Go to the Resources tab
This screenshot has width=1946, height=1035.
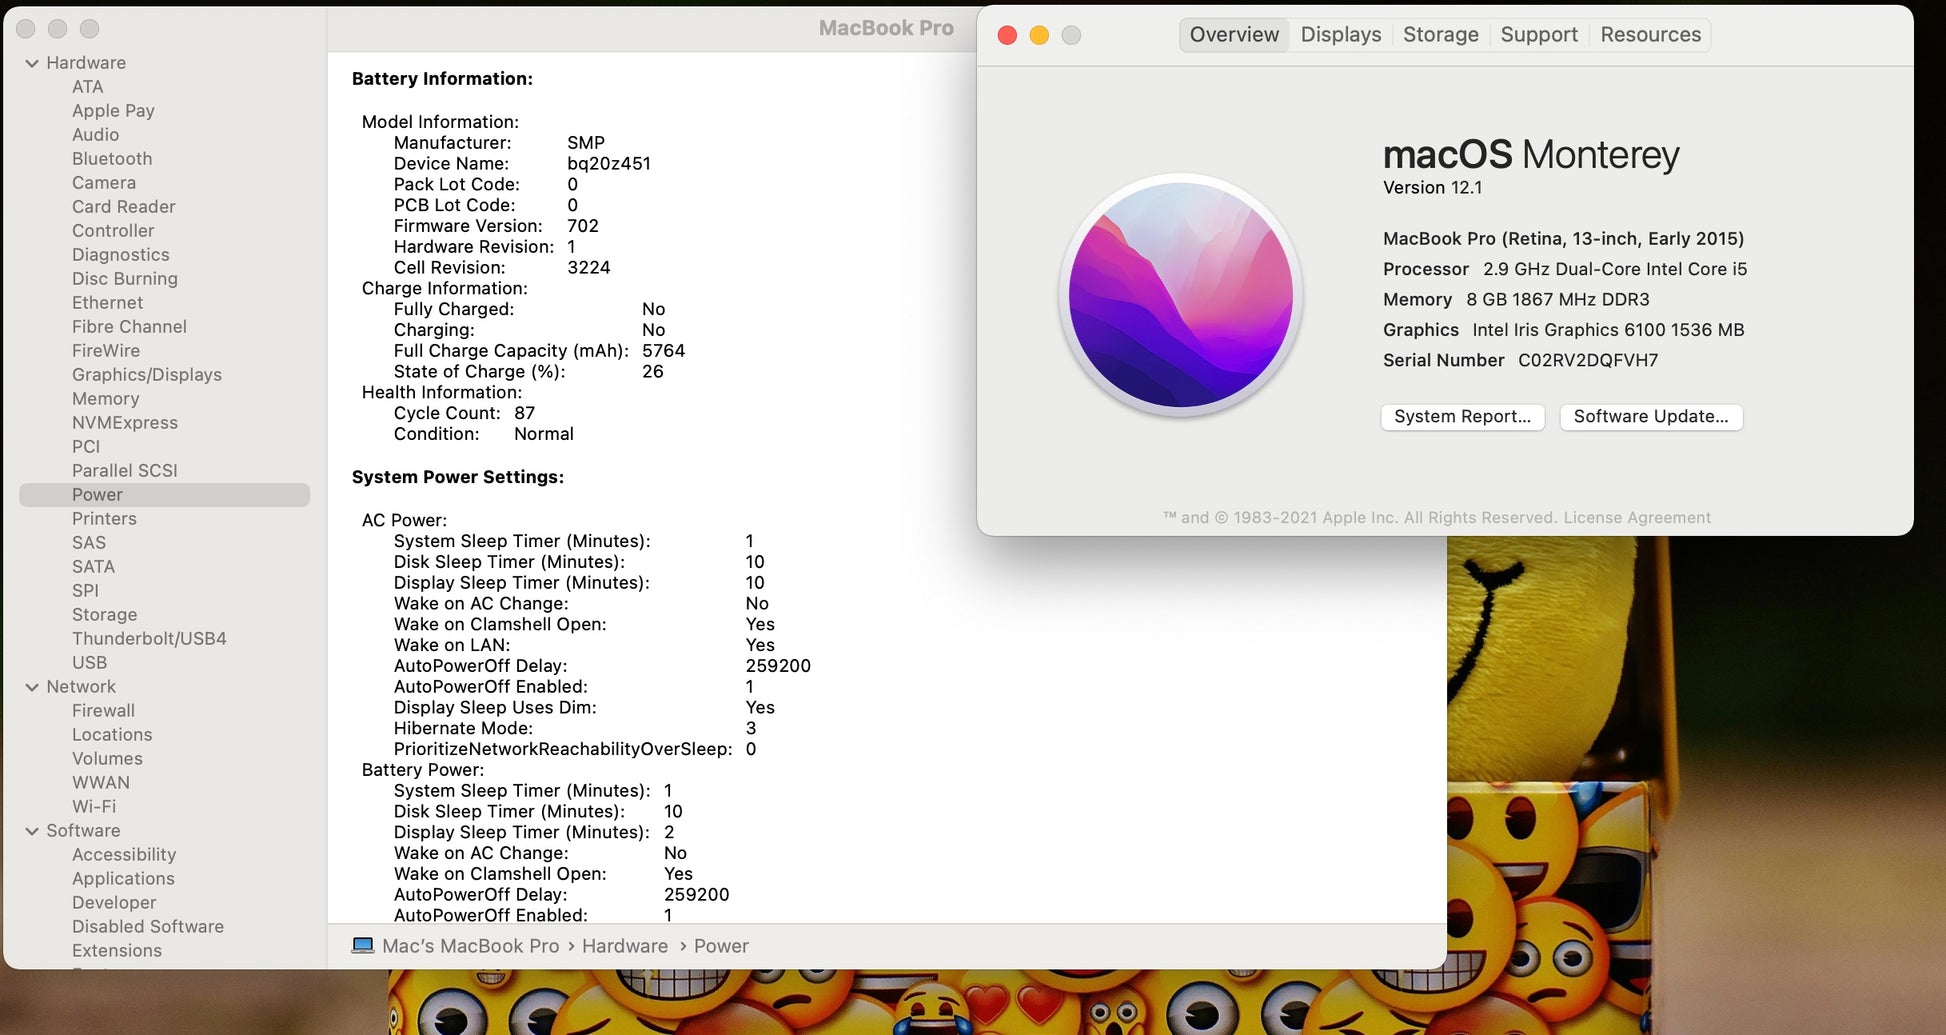1650,35
